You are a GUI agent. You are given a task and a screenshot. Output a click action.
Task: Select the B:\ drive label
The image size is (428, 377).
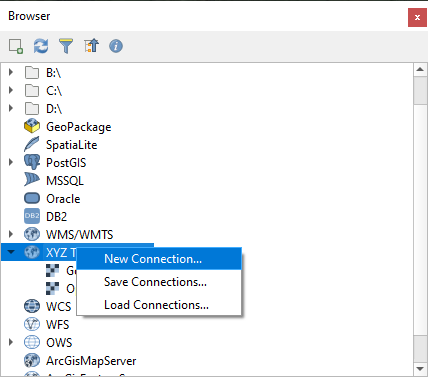(x=53, y=73)
